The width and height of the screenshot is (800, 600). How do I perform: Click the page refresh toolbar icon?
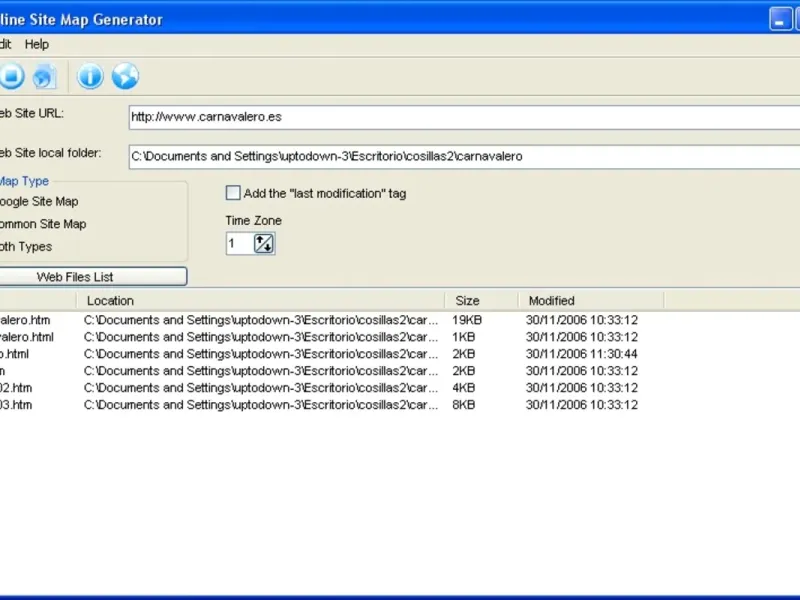click(x=45, y=77)
